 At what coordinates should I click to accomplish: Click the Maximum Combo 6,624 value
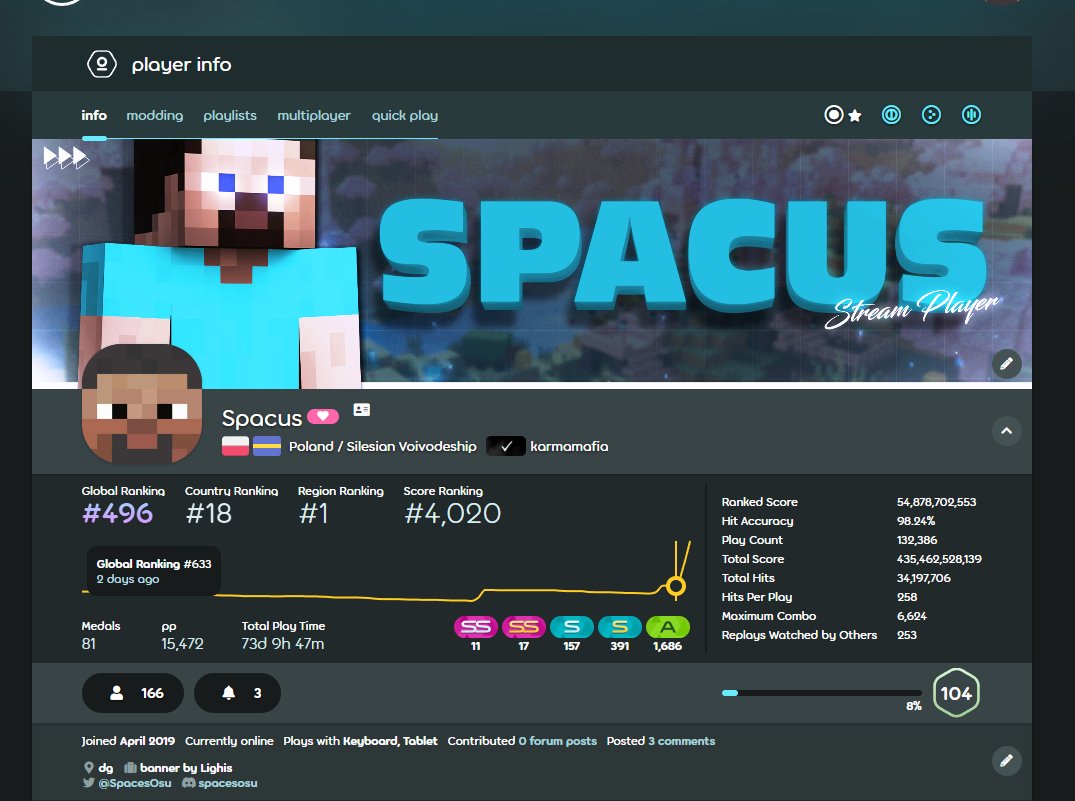911,616
